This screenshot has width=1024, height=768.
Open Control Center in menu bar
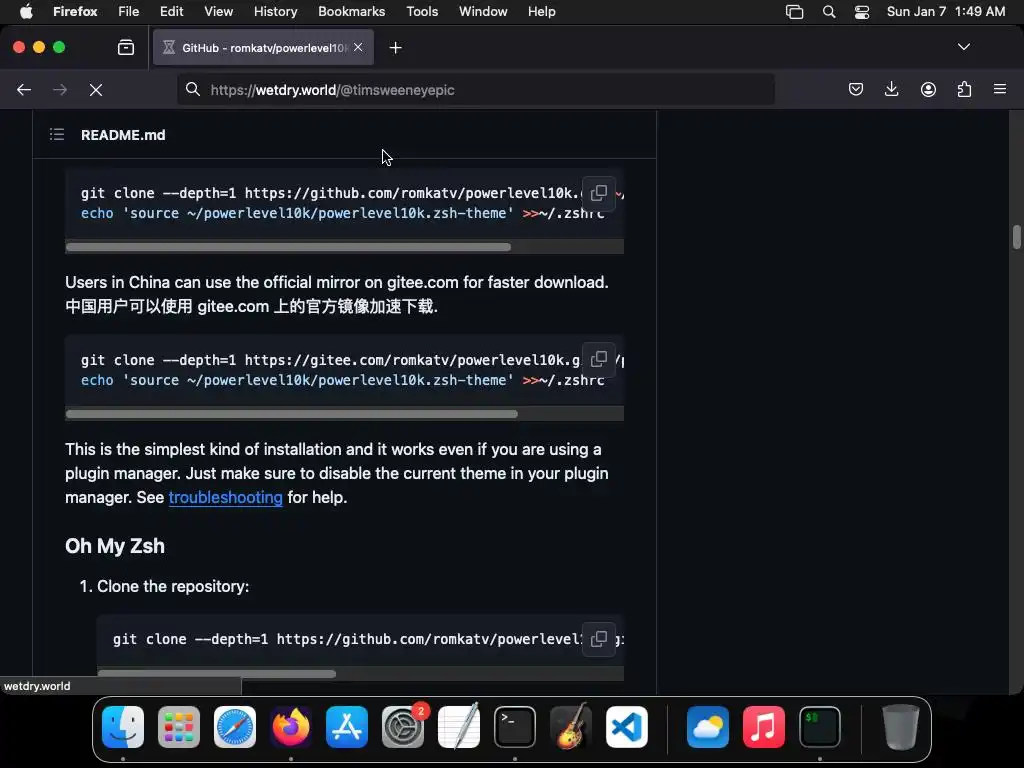862,12
